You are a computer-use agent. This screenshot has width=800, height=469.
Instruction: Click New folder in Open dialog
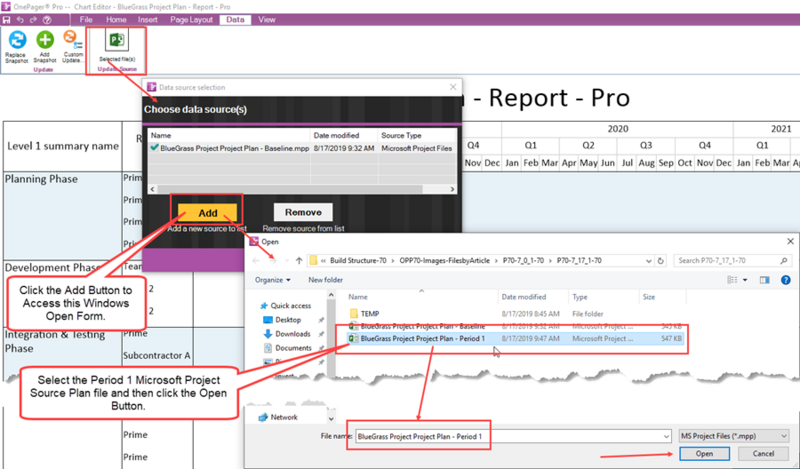coord(326,280)
